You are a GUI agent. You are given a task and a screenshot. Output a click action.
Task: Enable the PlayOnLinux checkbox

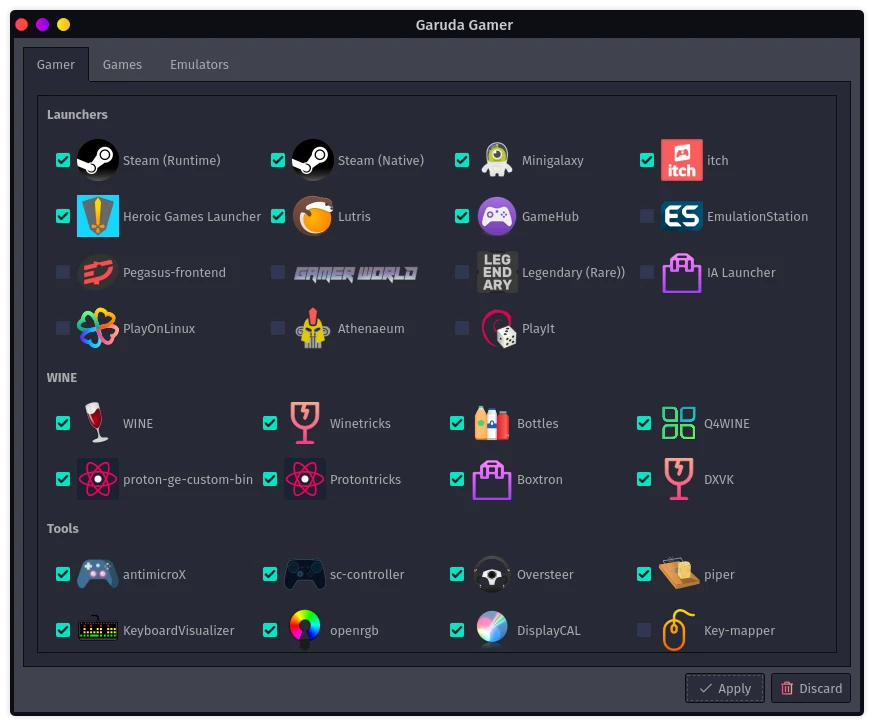point(63,328)
